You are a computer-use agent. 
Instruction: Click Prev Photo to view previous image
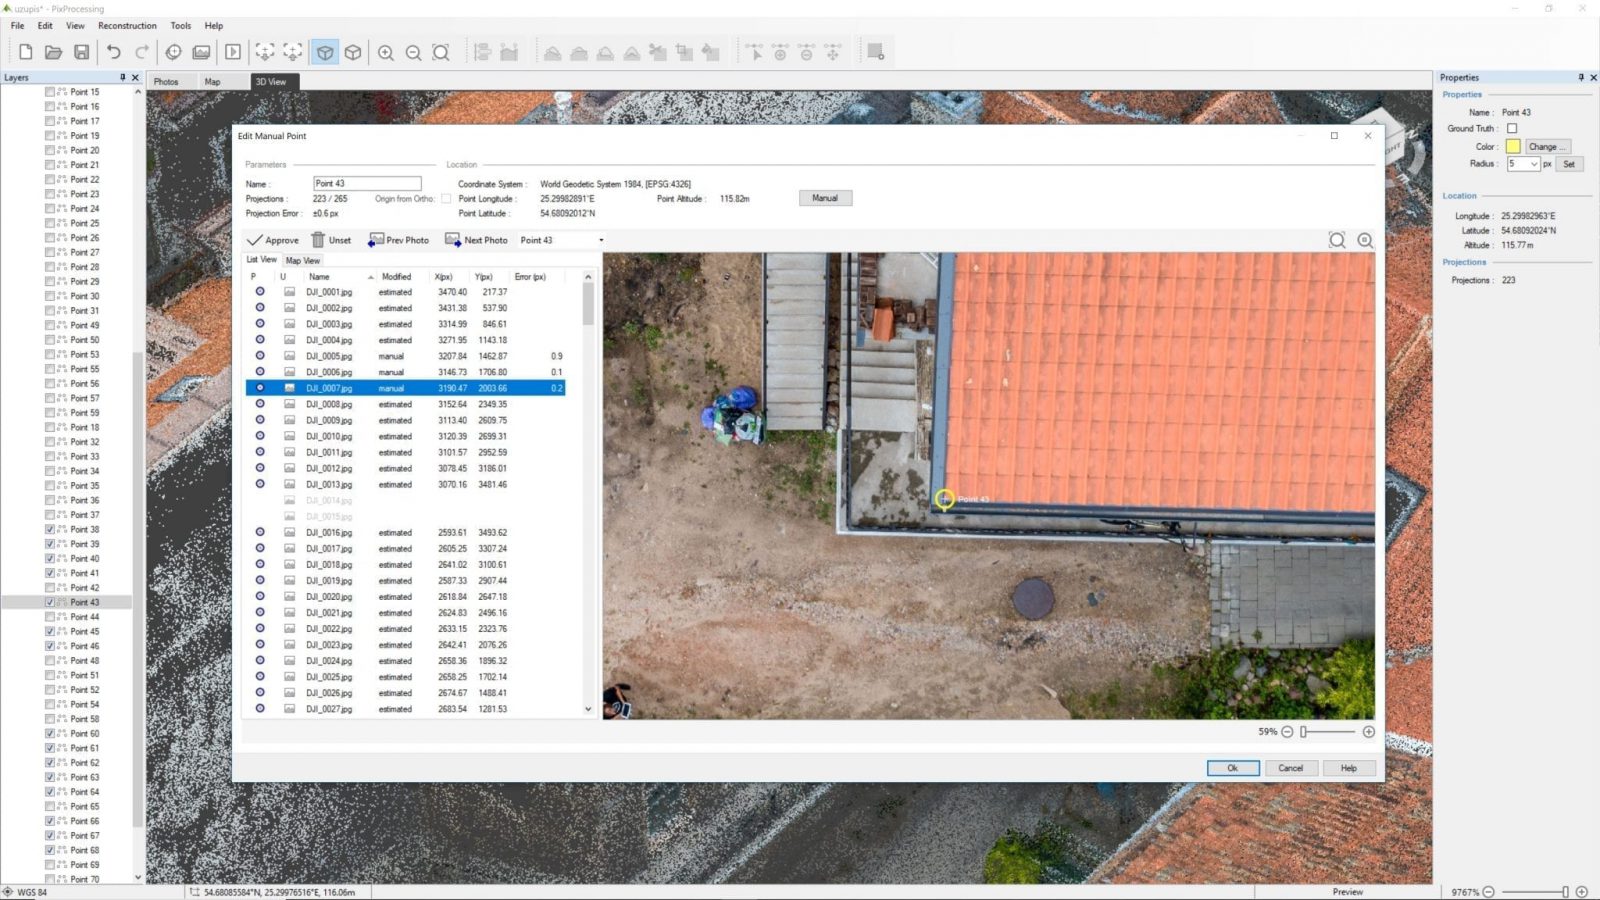tap(398, 240)
